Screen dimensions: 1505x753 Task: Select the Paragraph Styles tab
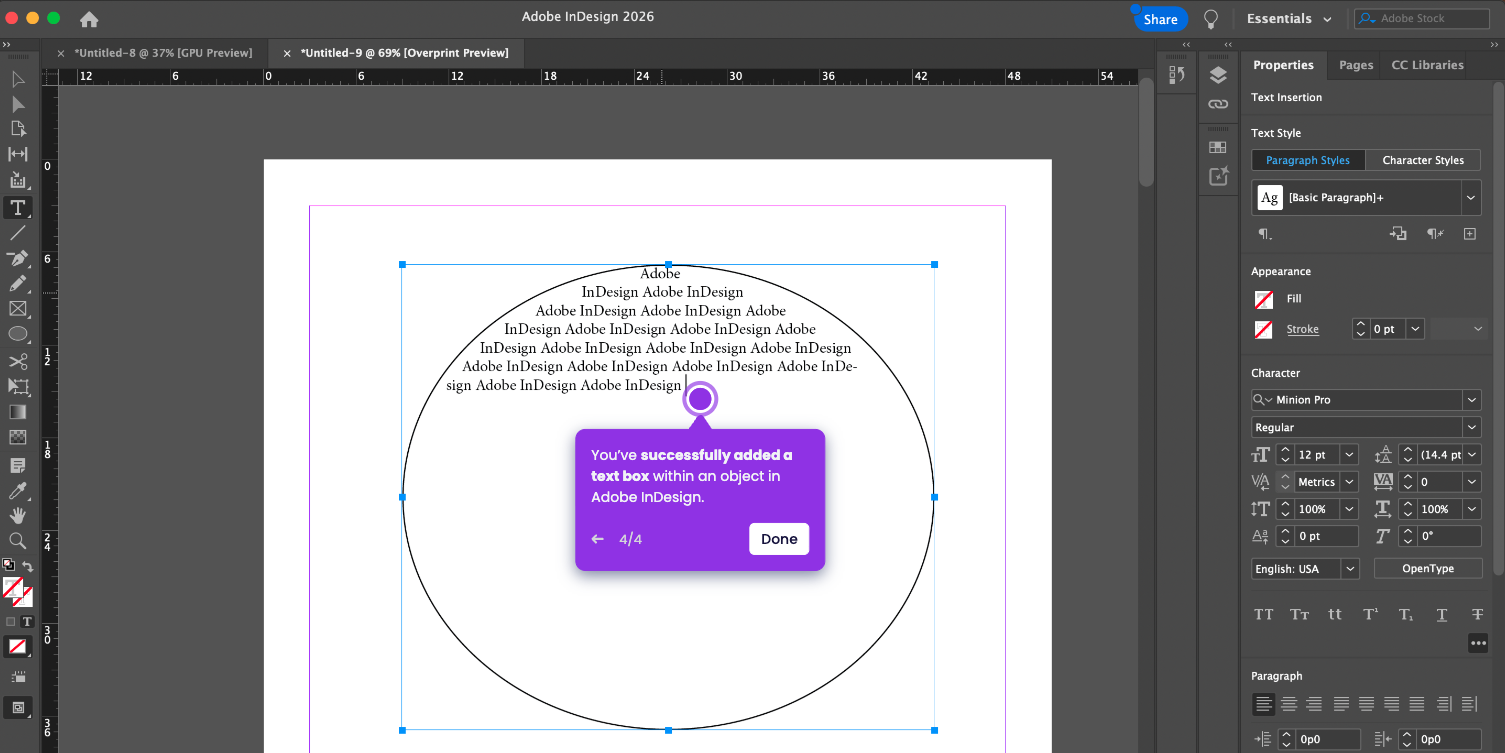(x=1308, y=160)
